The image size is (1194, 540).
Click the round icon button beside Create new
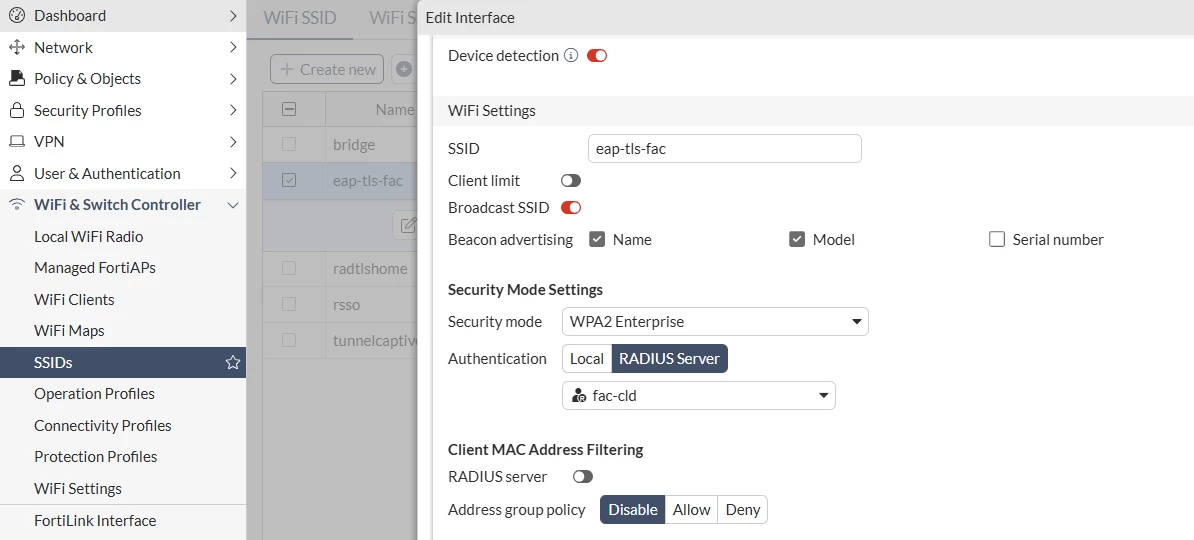404,69
